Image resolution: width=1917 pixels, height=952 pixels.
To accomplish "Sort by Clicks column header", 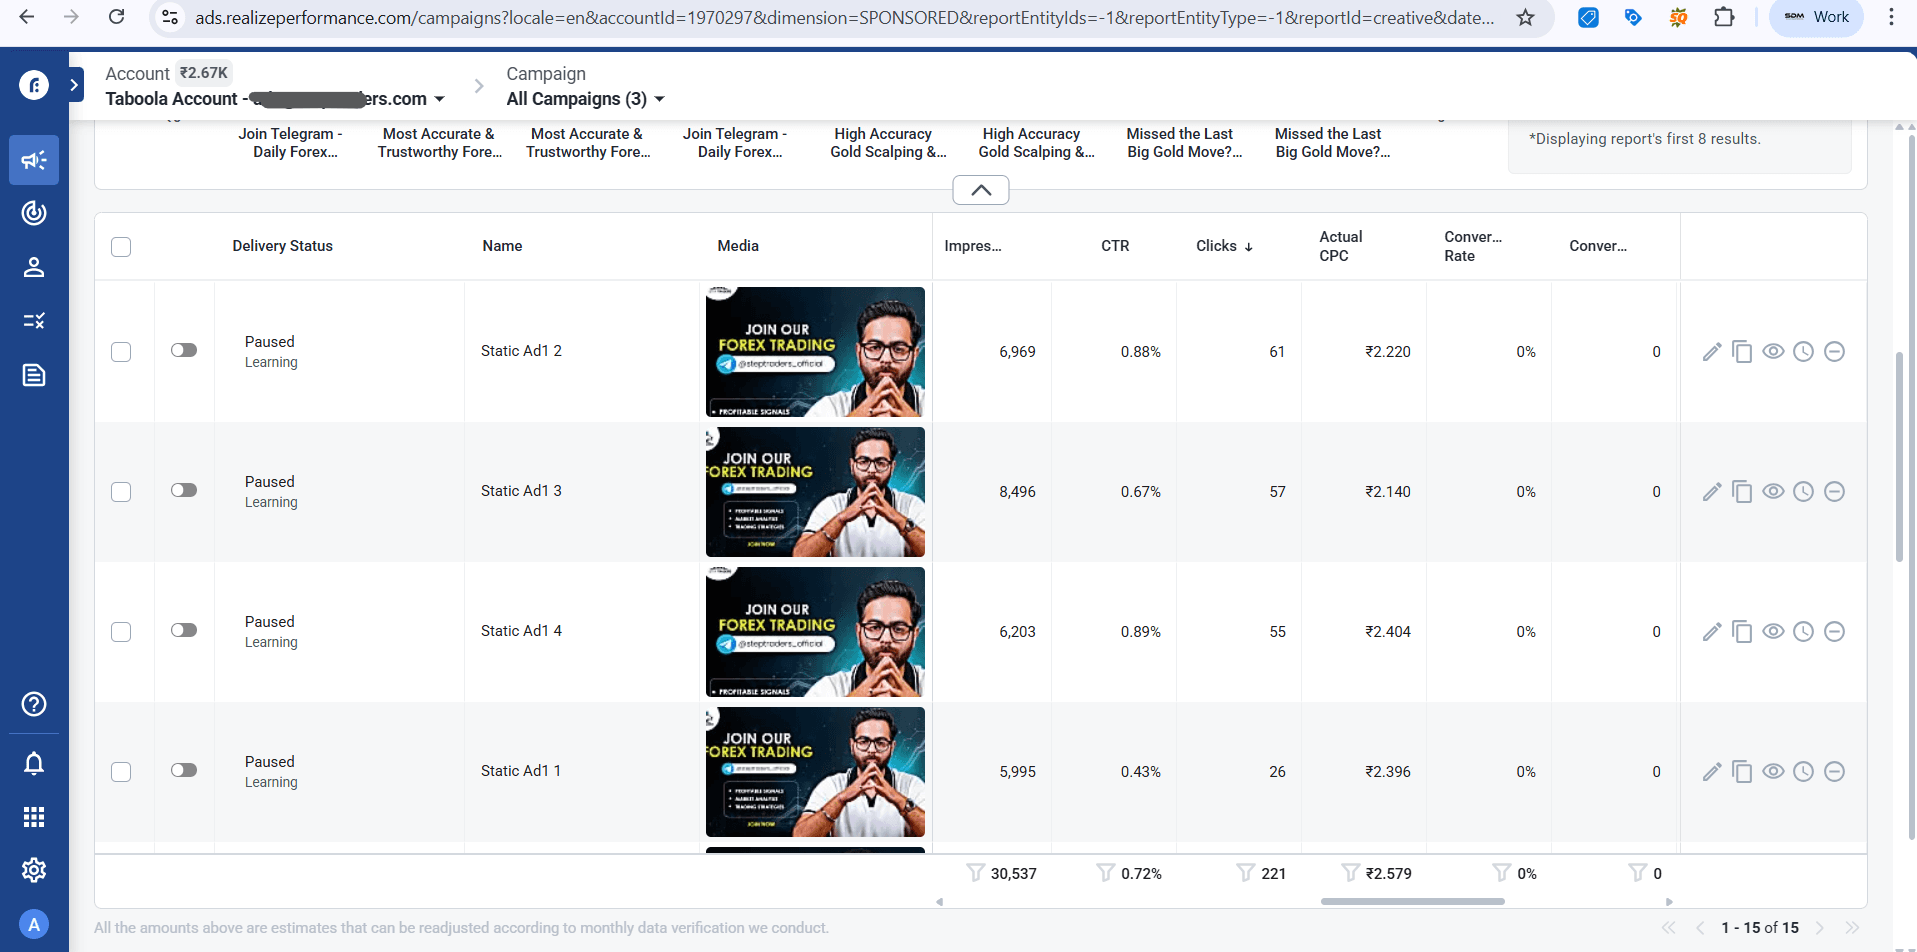I will click(x=1223, y=246).
